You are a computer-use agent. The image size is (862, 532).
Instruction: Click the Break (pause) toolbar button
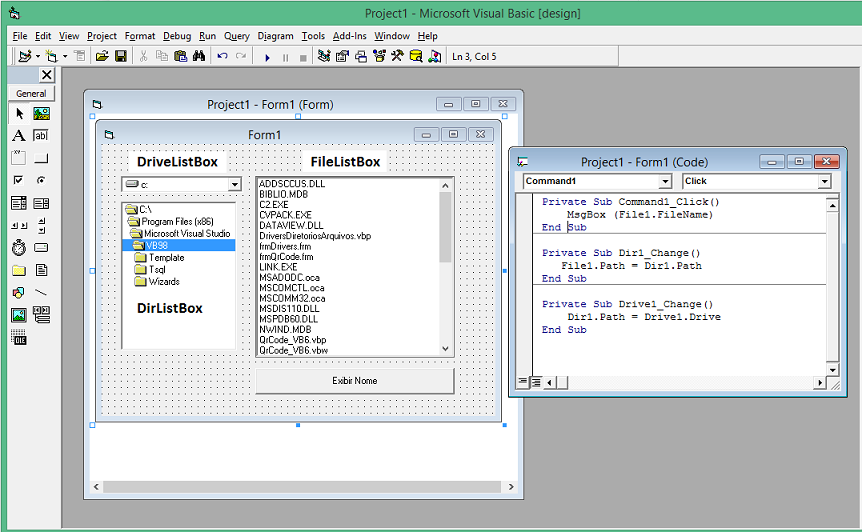285,57
